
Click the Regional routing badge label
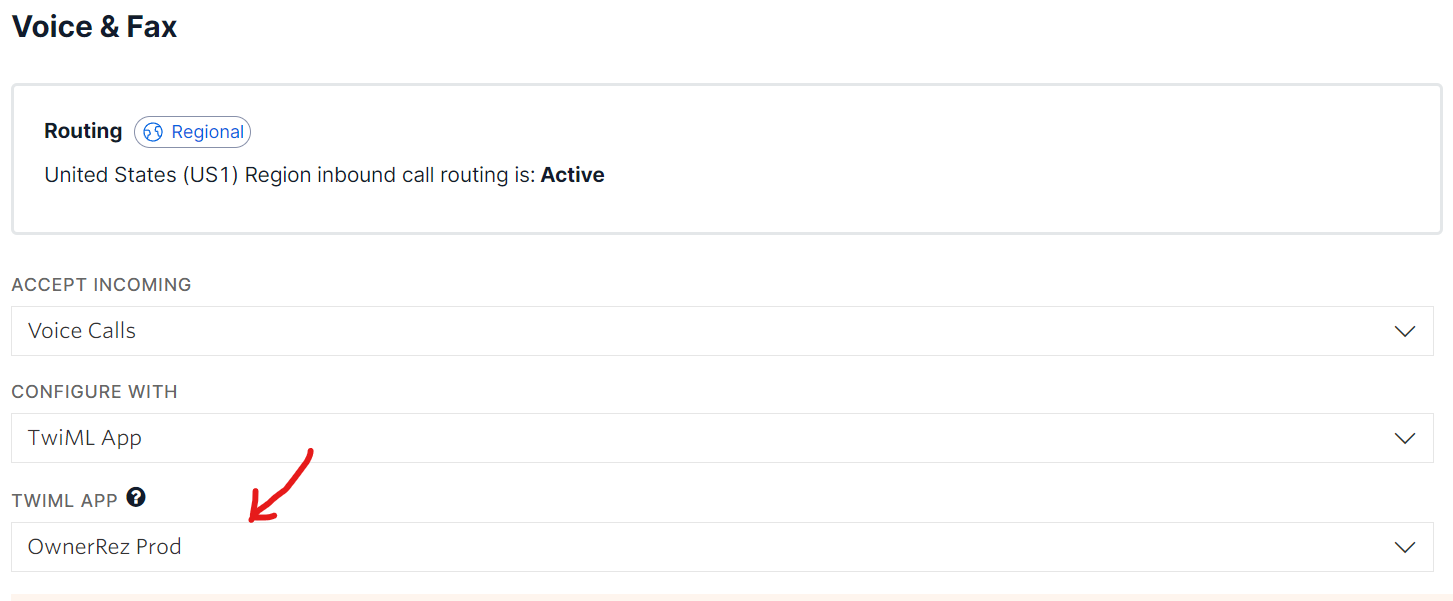[207, 132]
